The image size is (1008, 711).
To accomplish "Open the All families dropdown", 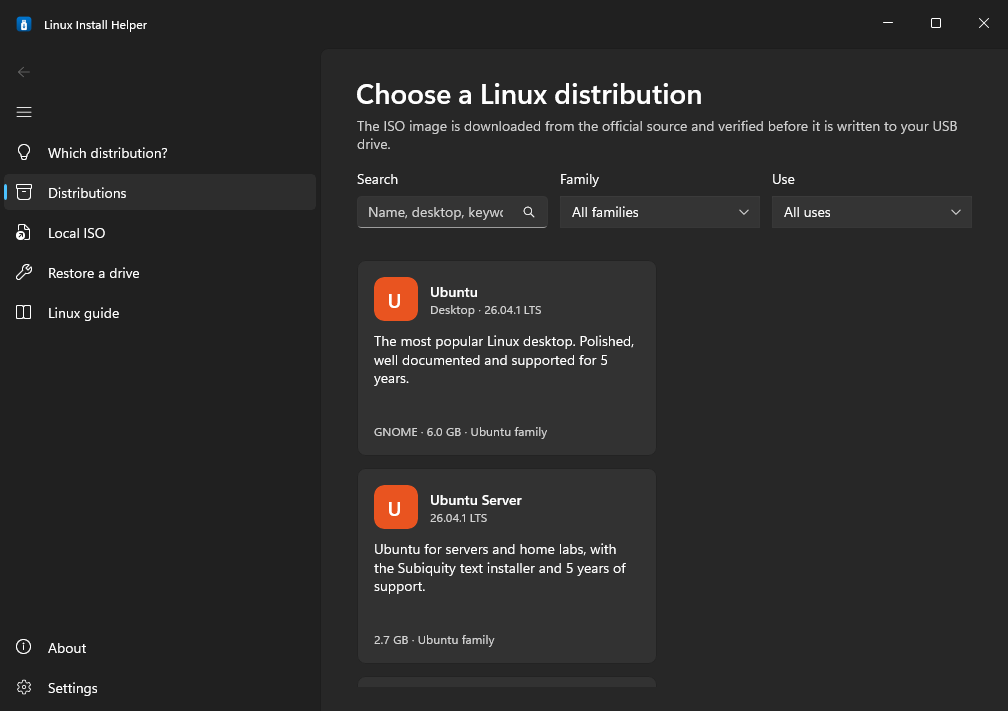I will 660,212.
